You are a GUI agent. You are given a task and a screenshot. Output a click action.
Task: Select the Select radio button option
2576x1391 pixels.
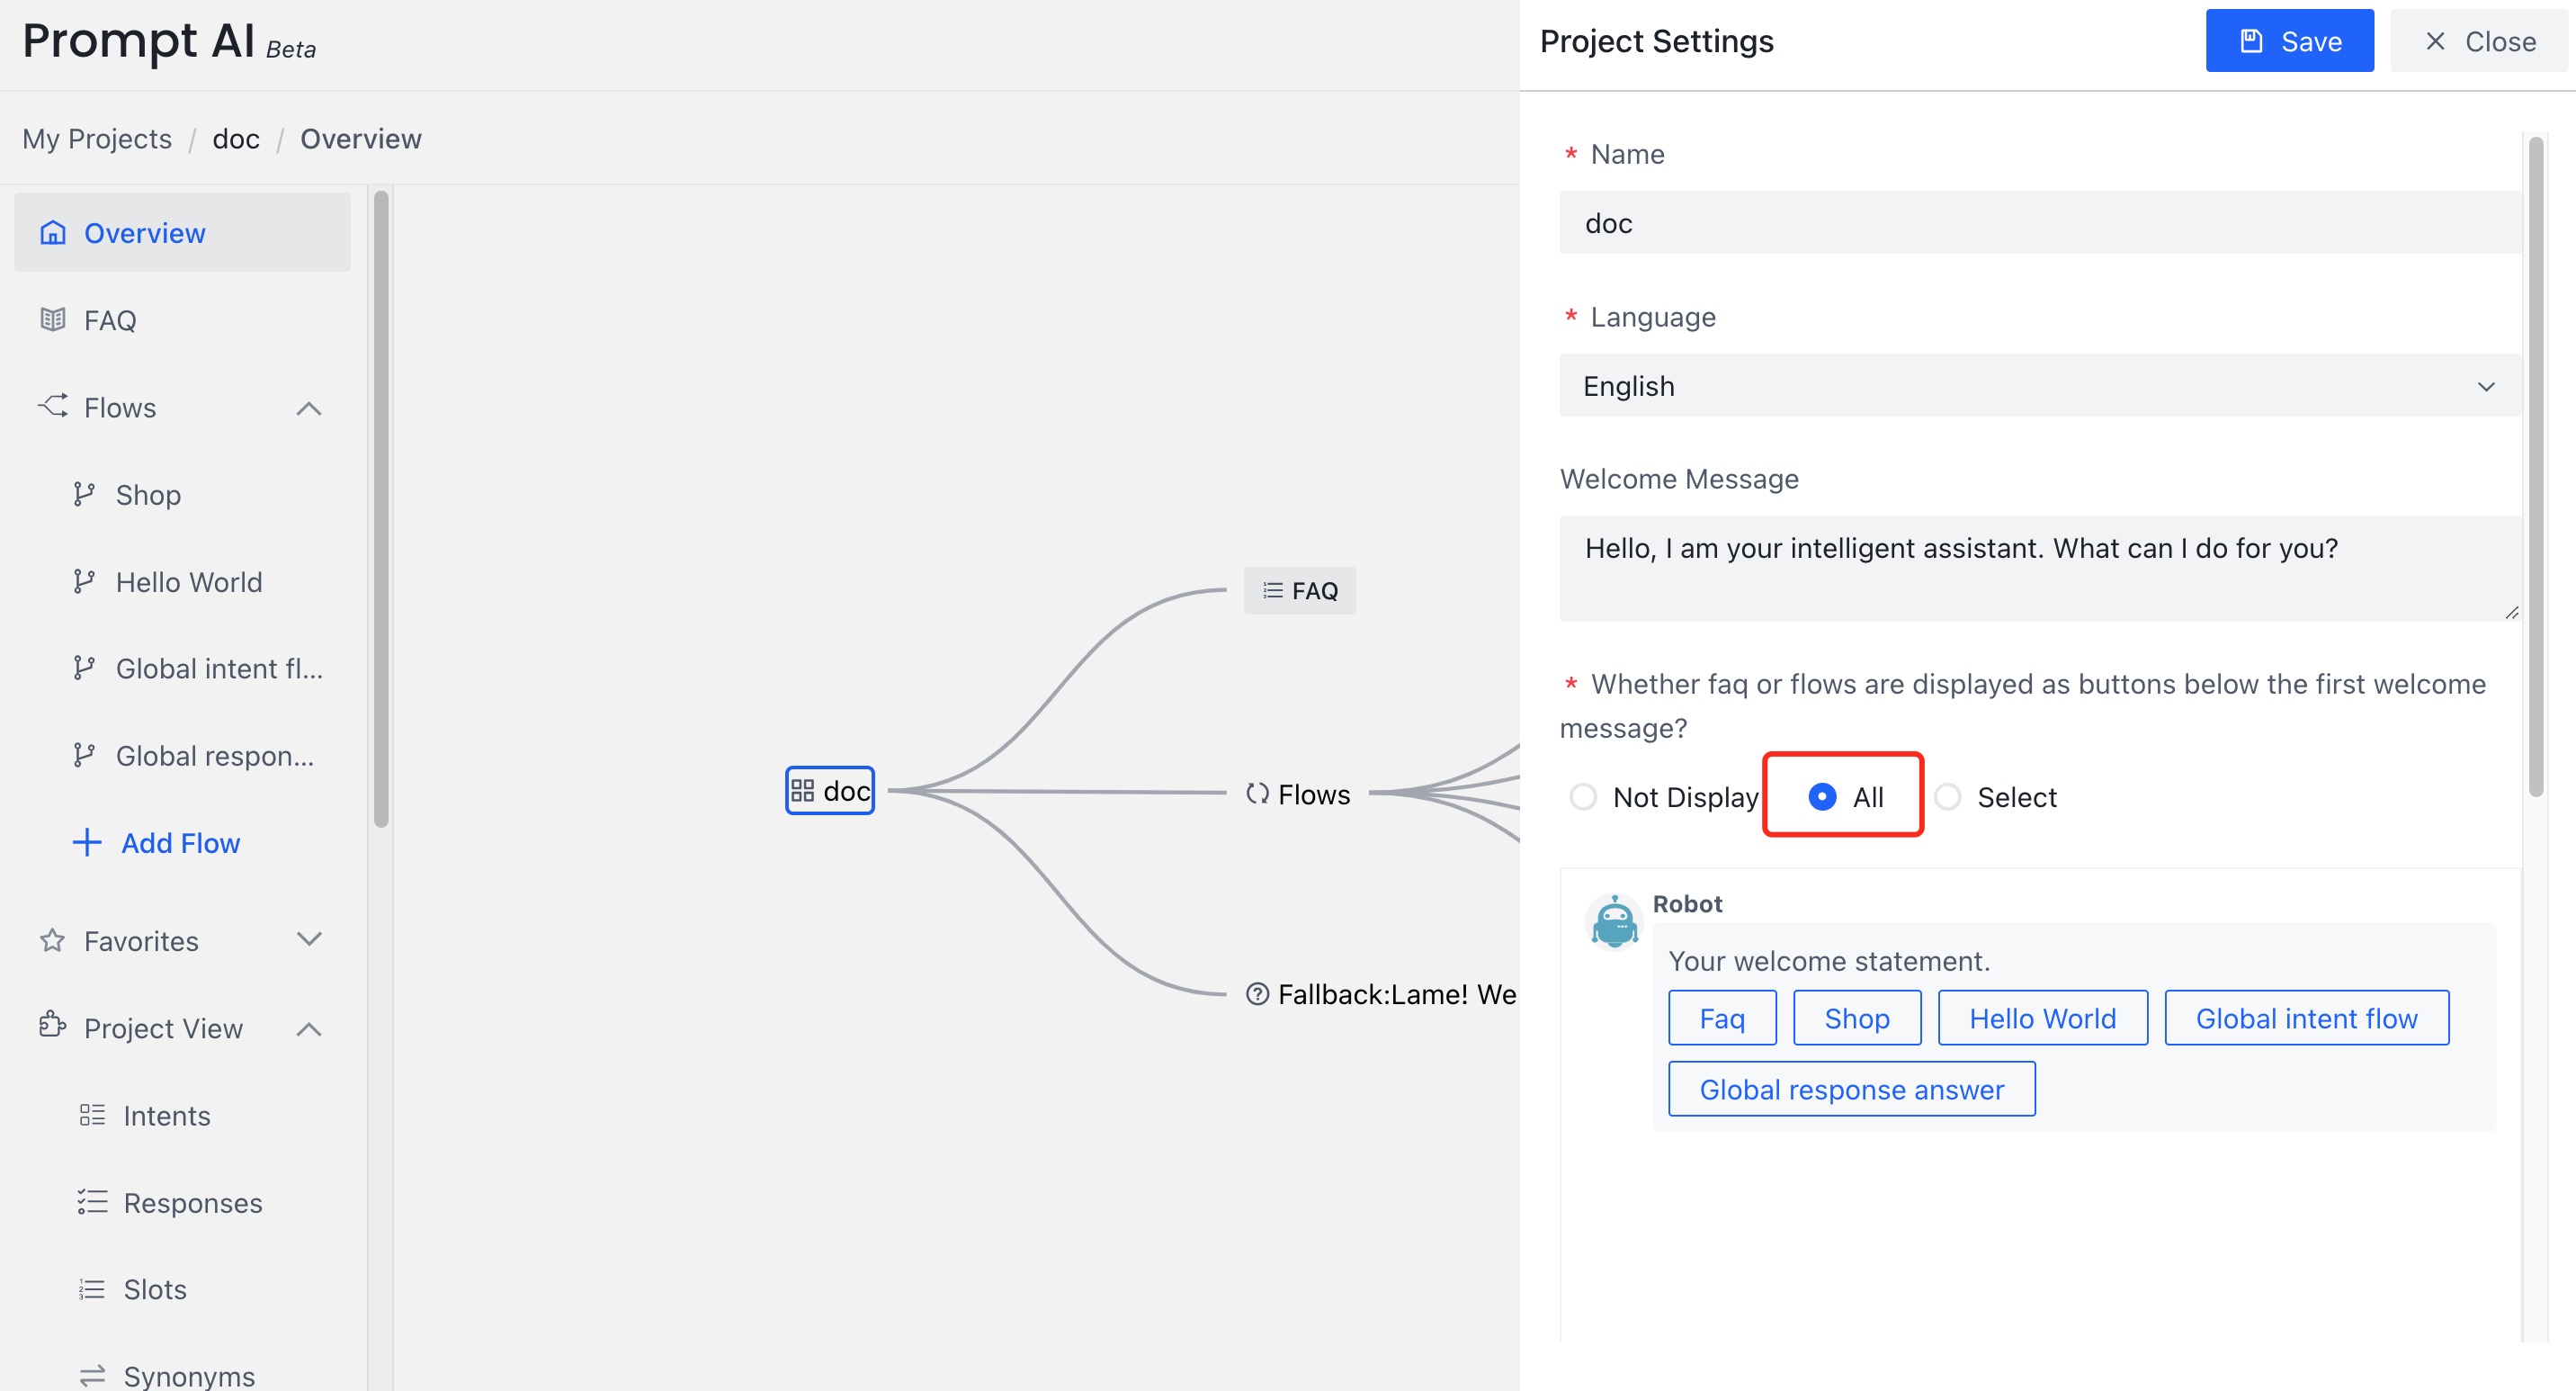point(1950,794)
